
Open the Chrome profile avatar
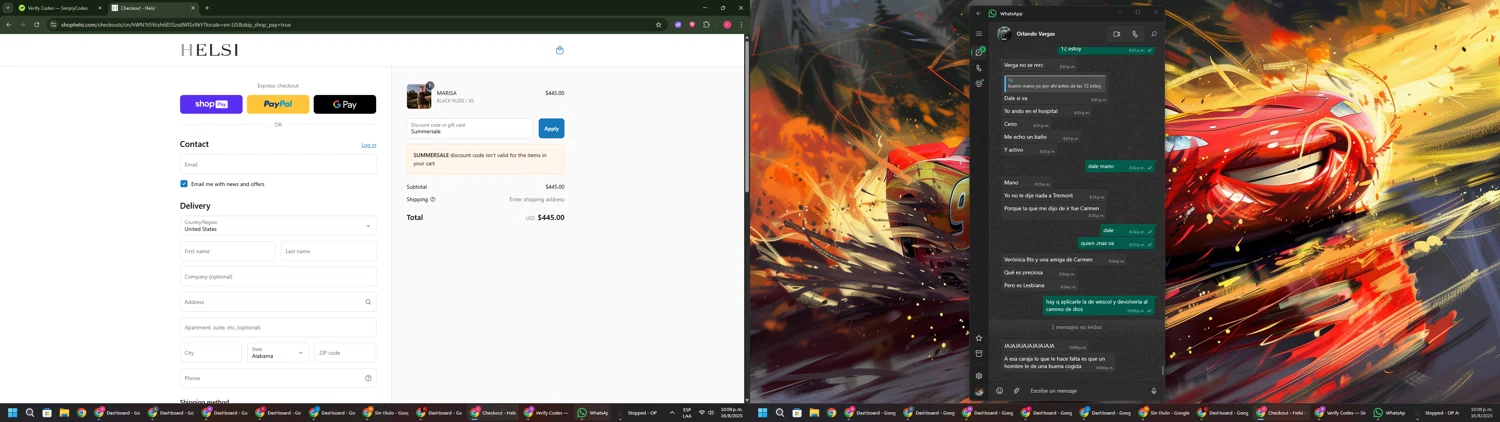pos(727,24)
